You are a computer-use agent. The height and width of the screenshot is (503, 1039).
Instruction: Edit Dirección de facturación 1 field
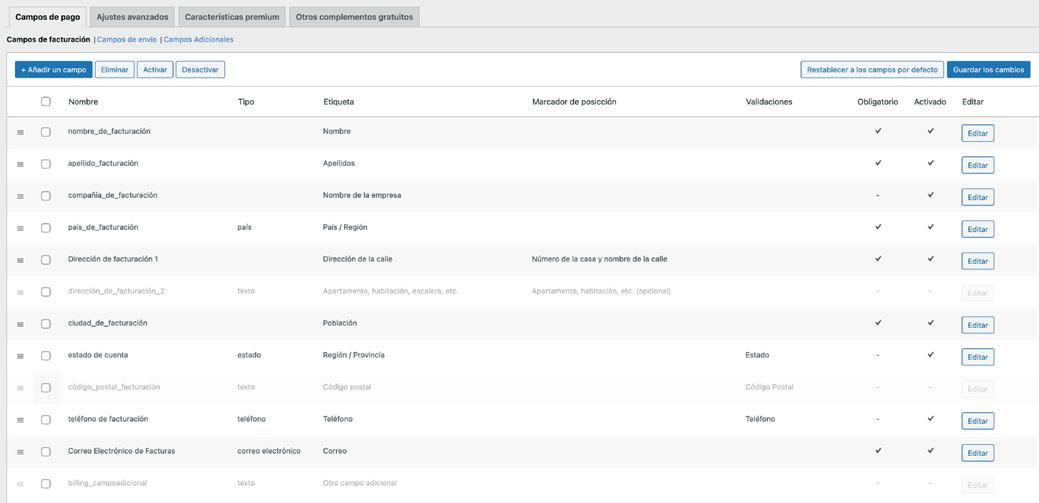pos(978,261)
